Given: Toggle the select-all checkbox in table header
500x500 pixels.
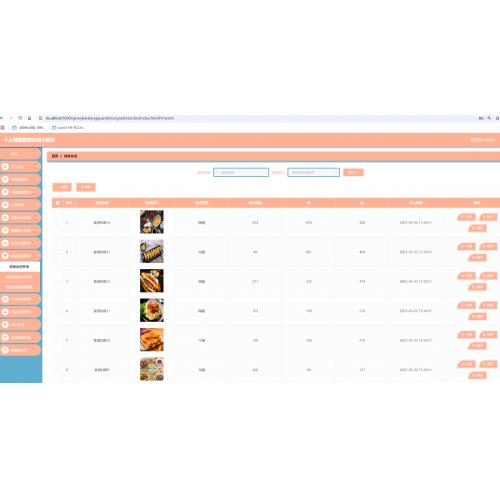Looking at the screenshot, I should [58, 203].
